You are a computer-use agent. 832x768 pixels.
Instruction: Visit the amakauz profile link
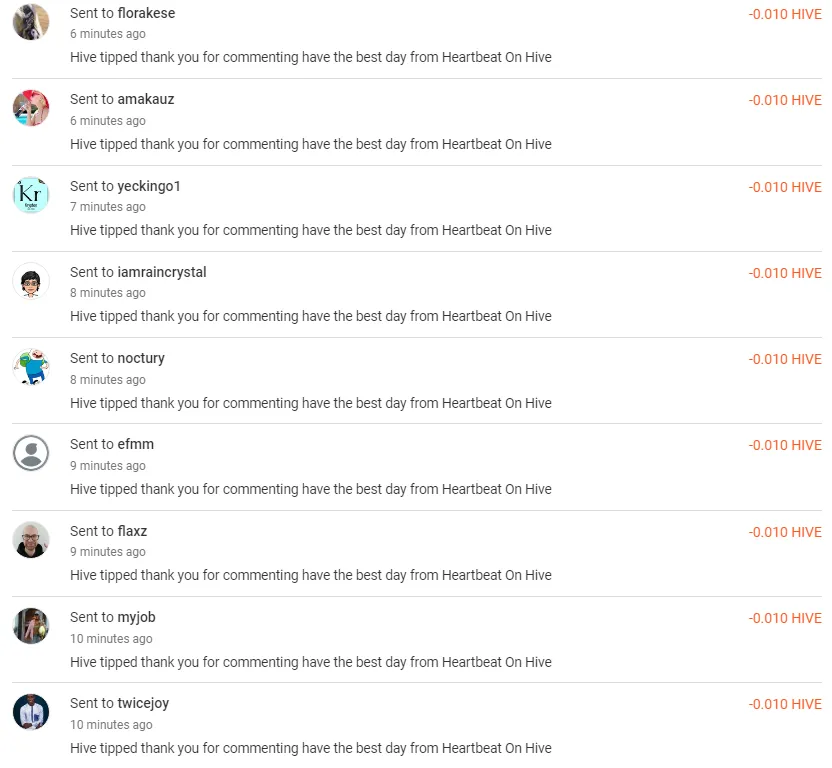point(146,99)
